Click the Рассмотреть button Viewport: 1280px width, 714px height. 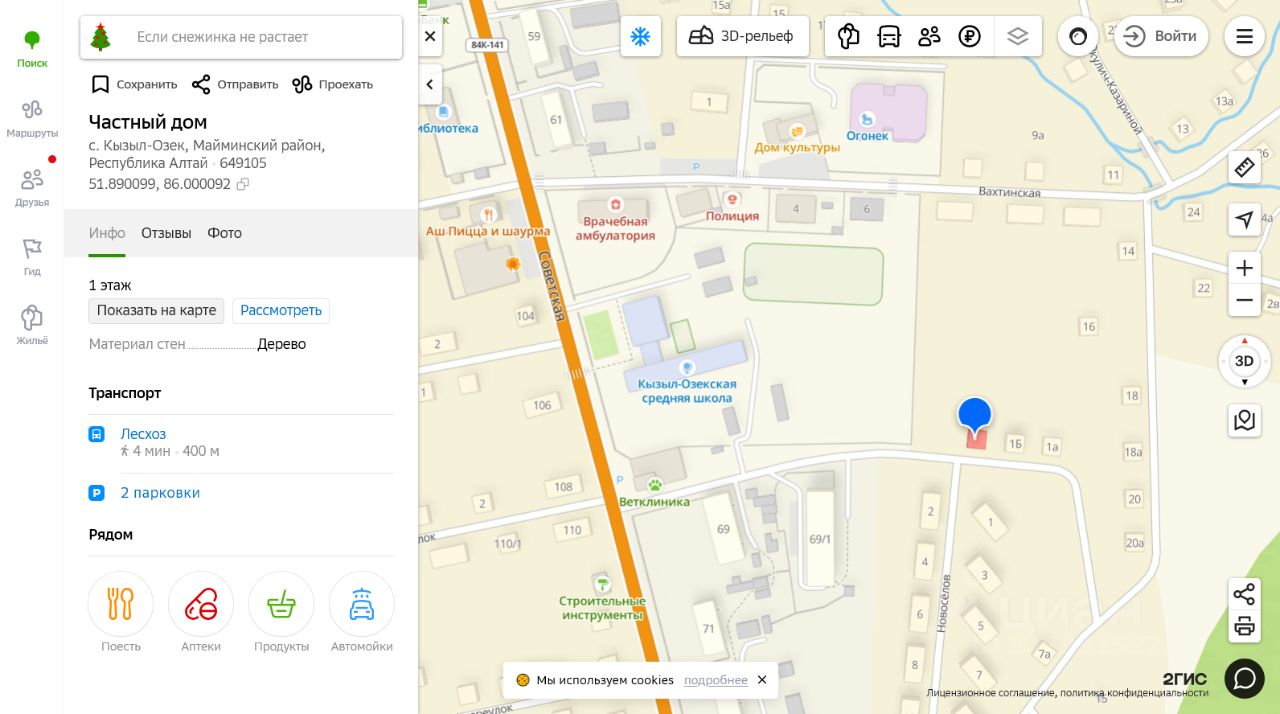pos(281,310)
